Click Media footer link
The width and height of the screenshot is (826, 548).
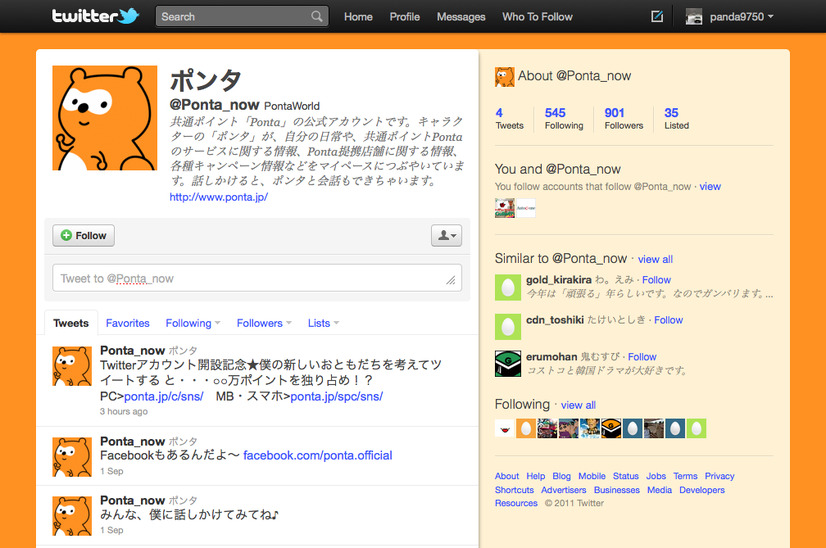(x=660, y=490)
